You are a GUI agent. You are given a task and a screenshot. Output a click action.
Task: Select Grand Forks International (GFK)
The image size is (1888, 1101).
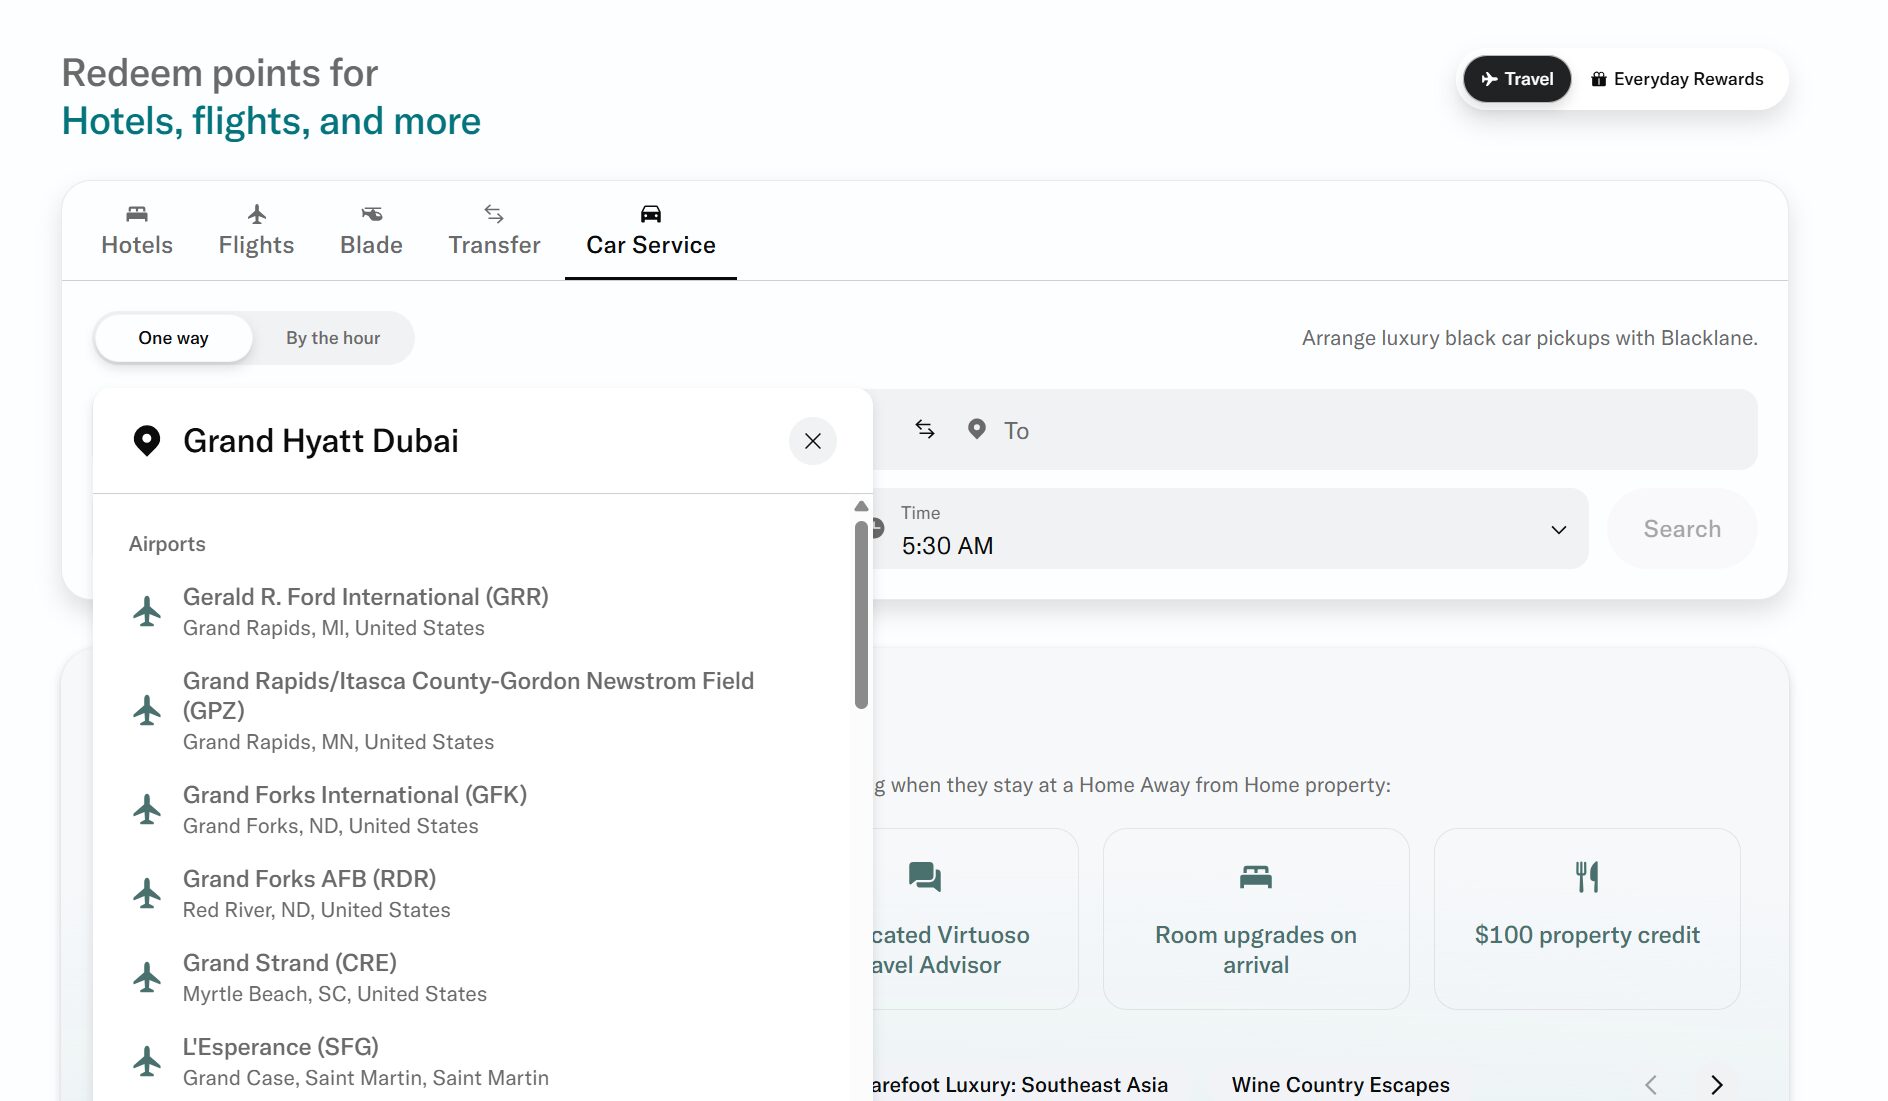(471, 809)
